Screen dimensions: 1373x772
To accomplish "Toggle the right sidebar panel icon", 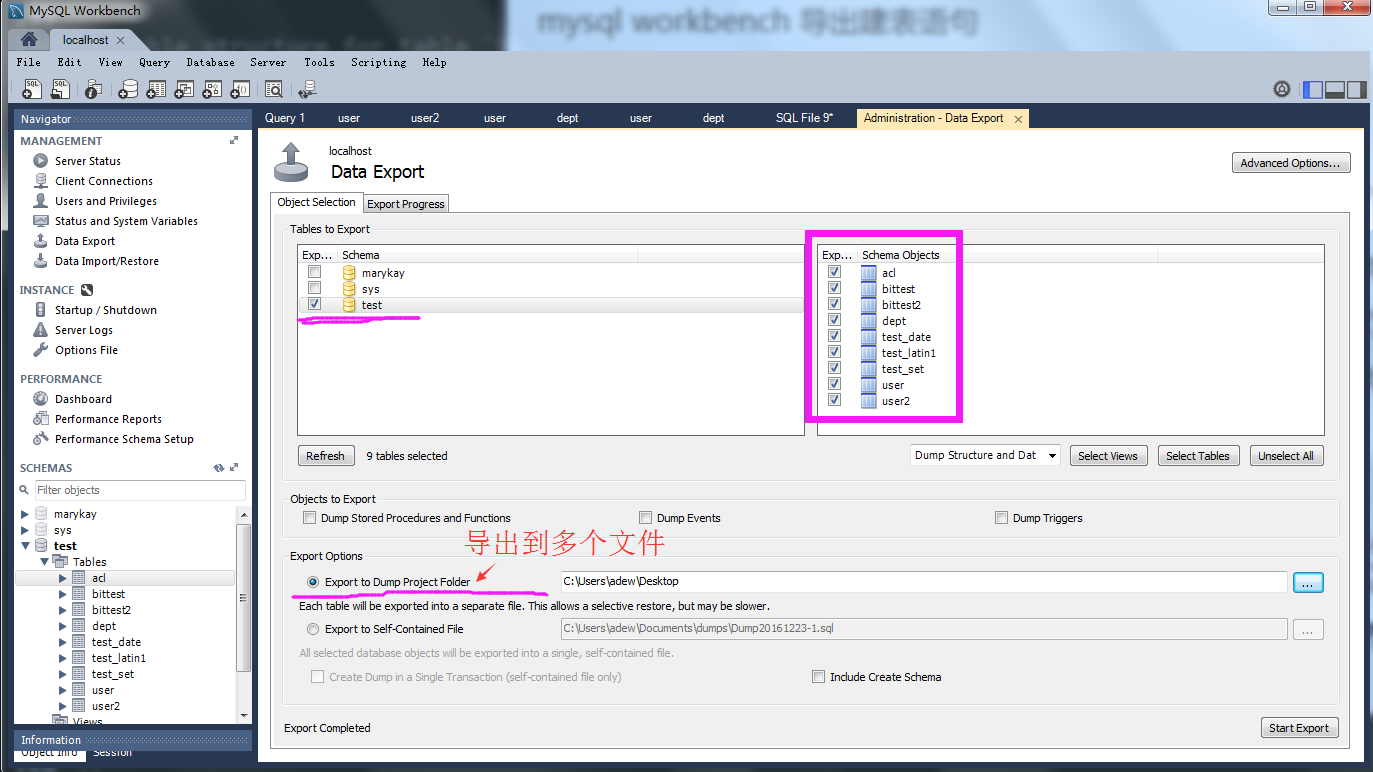I will (1357, 89).
